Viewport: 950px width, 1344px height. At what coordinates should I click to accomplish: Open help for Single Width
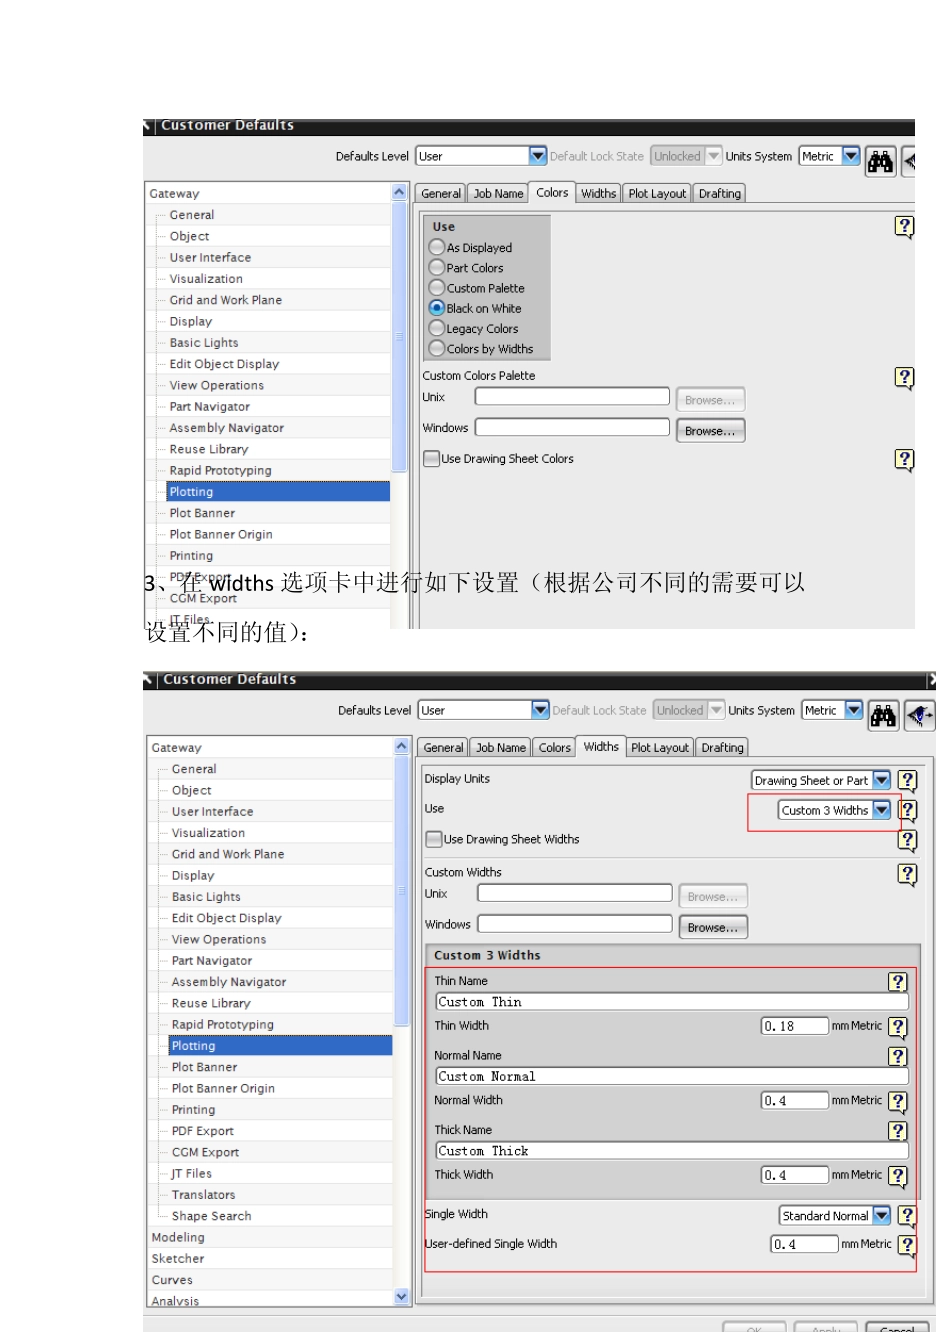pyautogui.click(x=907, y=1216)
